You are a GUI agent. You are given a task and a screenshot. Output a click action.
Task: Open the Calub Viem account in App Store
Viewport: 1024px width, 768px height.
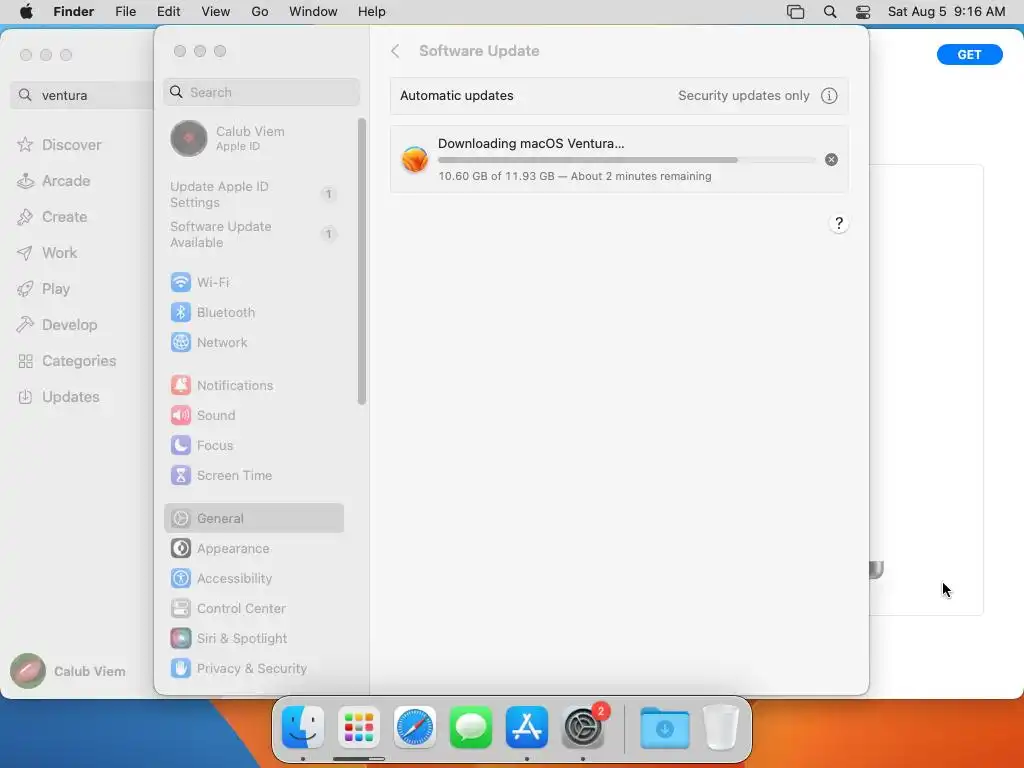click(x=68, y=671)
